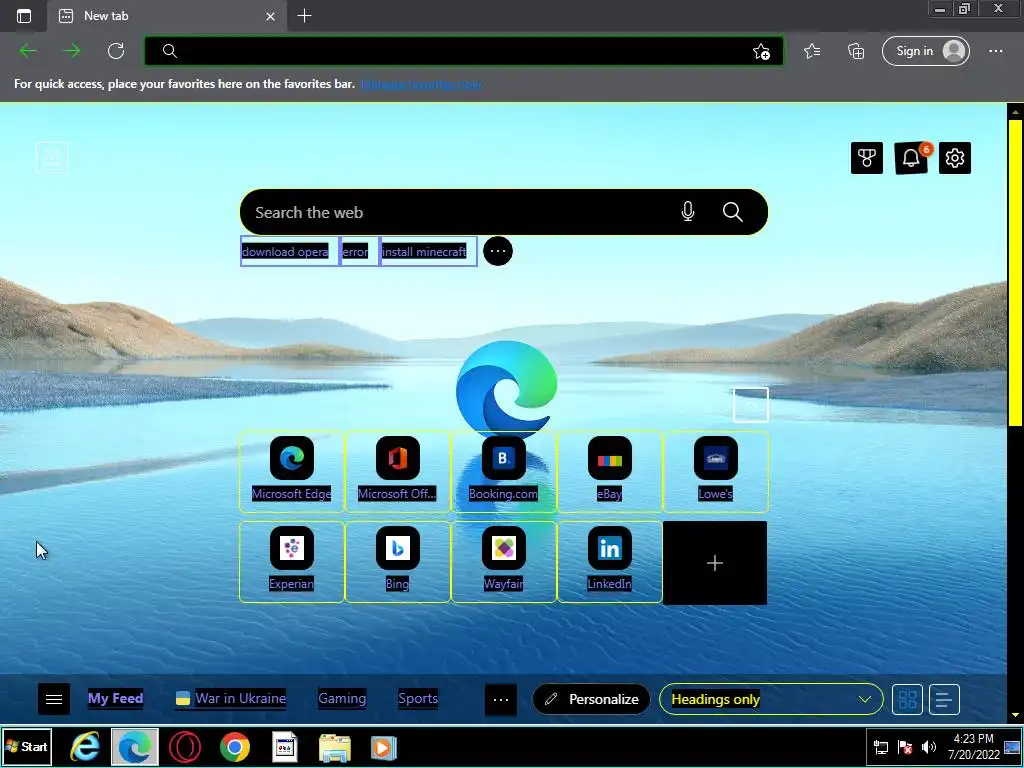Expand the Headings only dropdown
Screen dimensions: 1024x768
pos(771,699)
